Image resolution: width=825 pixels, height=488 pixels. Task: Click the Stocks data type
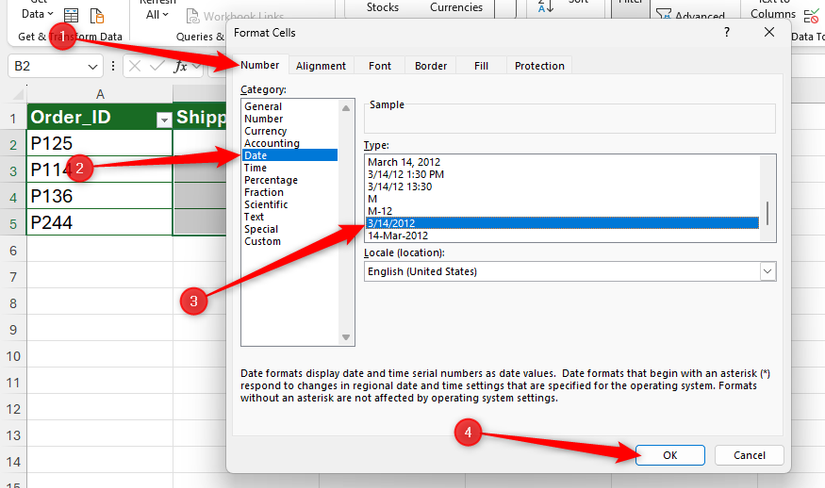(383, 7)
